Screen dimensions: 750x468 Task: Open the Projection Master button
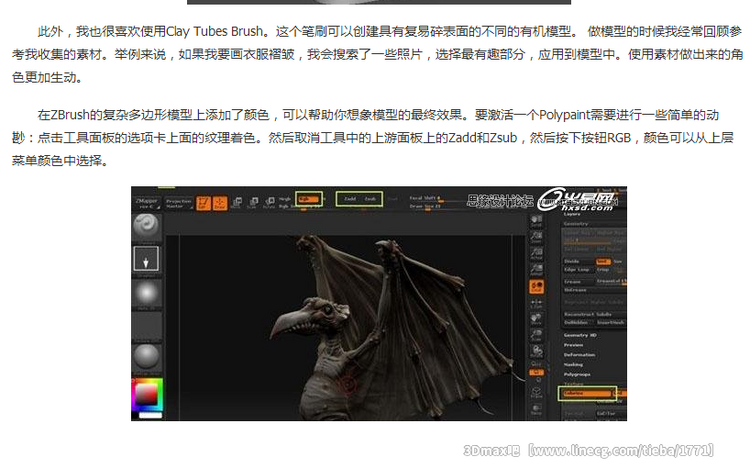pyautogui.click(x=178, y=203)
